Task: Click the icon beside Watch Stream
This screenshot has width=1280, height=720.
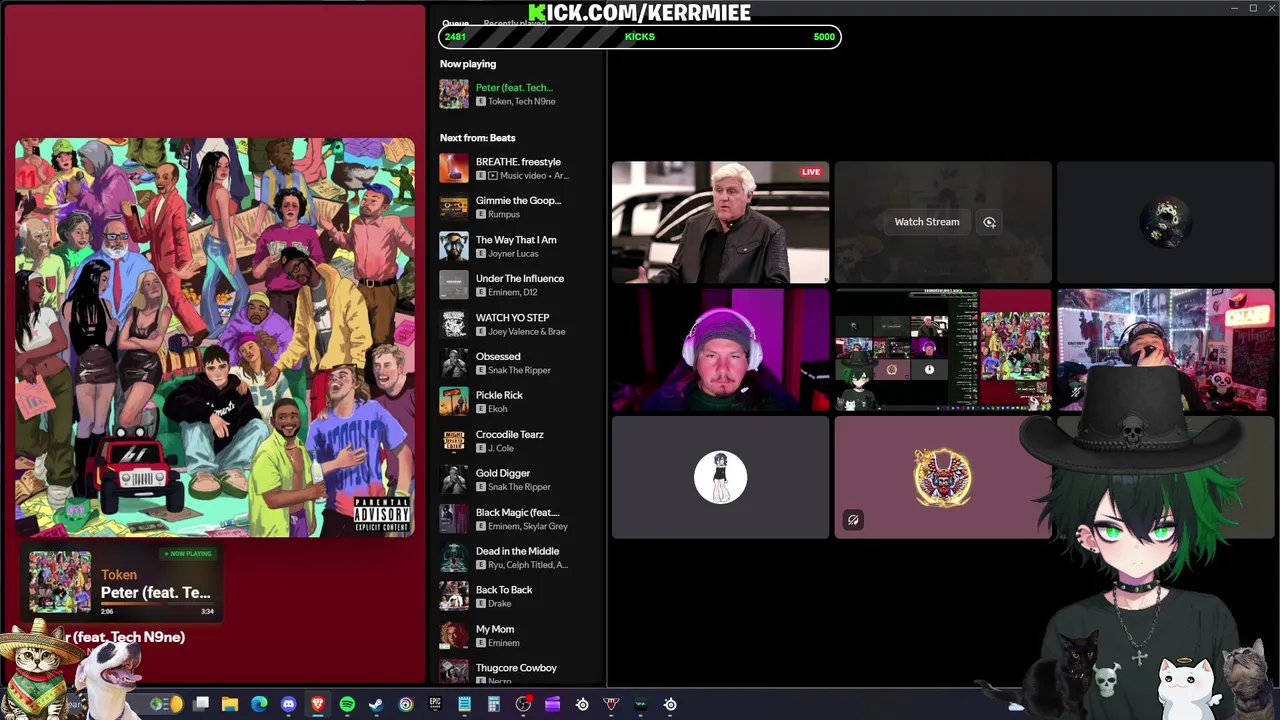Action: (x=989, y=222)
